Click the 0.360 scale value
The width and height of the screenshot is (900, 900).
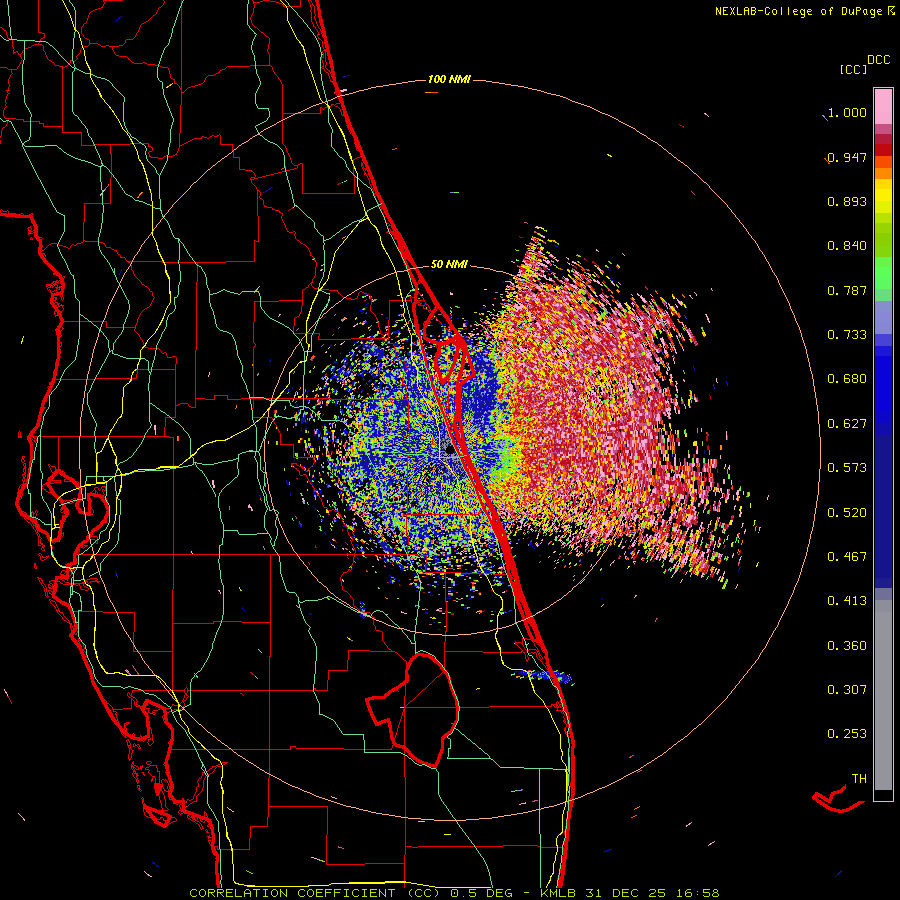click(847, 646)
